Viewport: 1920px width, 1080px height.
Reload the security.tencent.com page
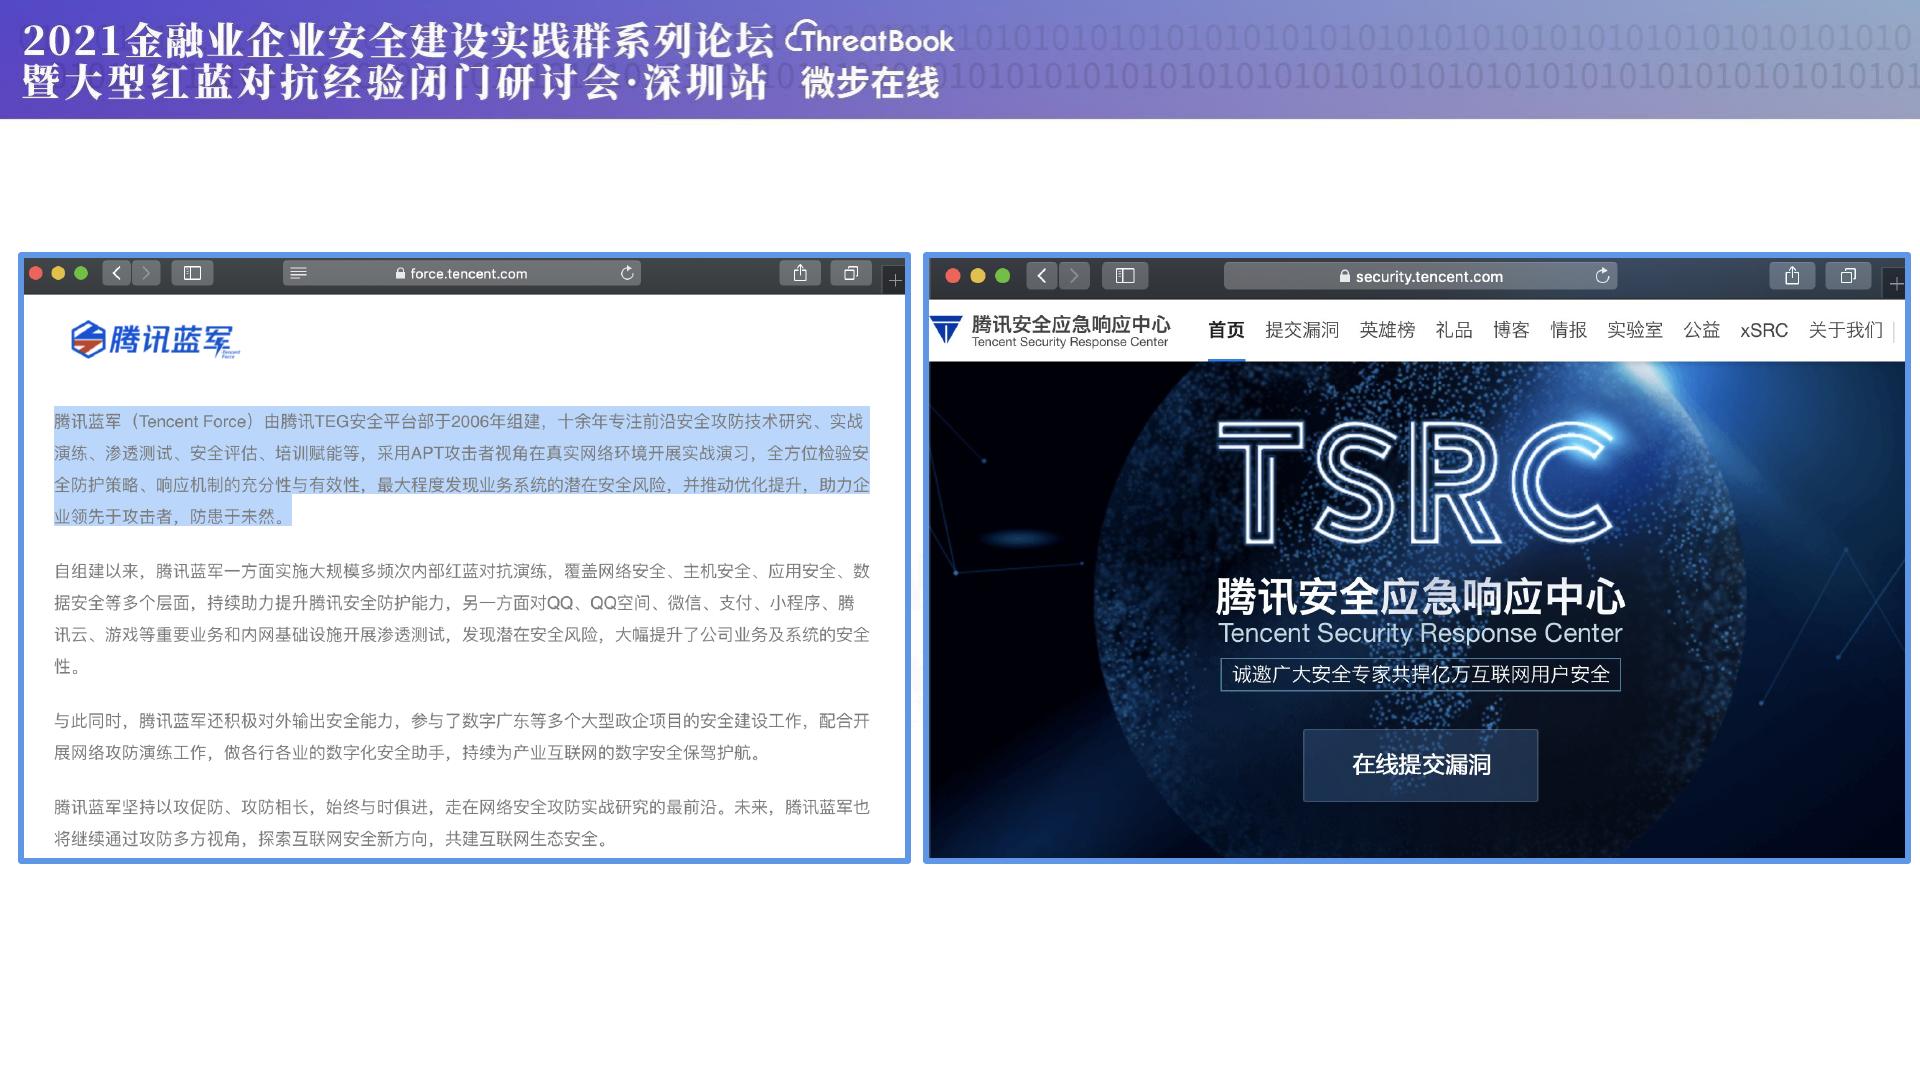point(1602,276)
